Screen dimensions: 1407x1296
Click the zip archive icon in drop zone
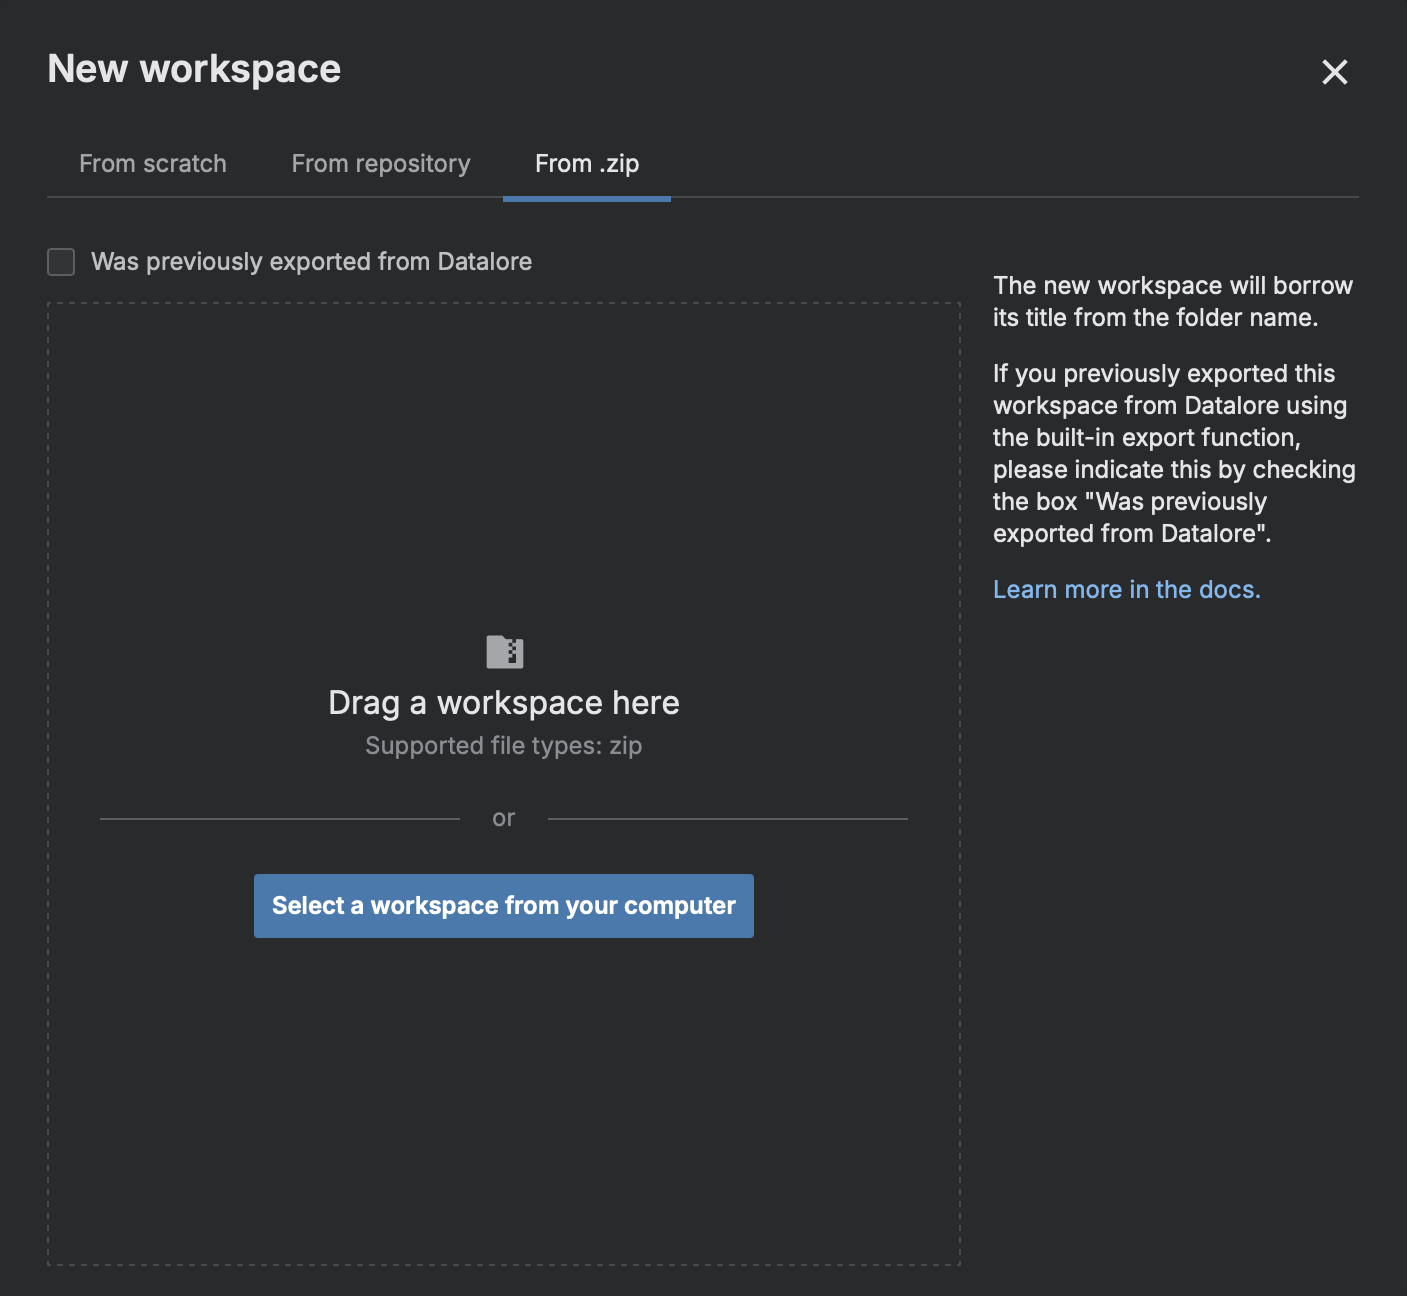[504, 652]
